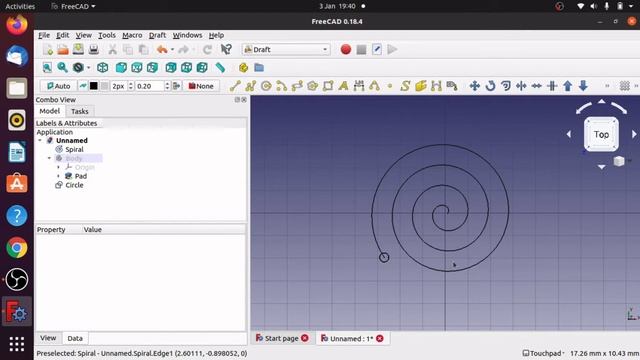Set bottom view from view toolbar
This screenshot has height=360, width=640.
pos(187,68)
